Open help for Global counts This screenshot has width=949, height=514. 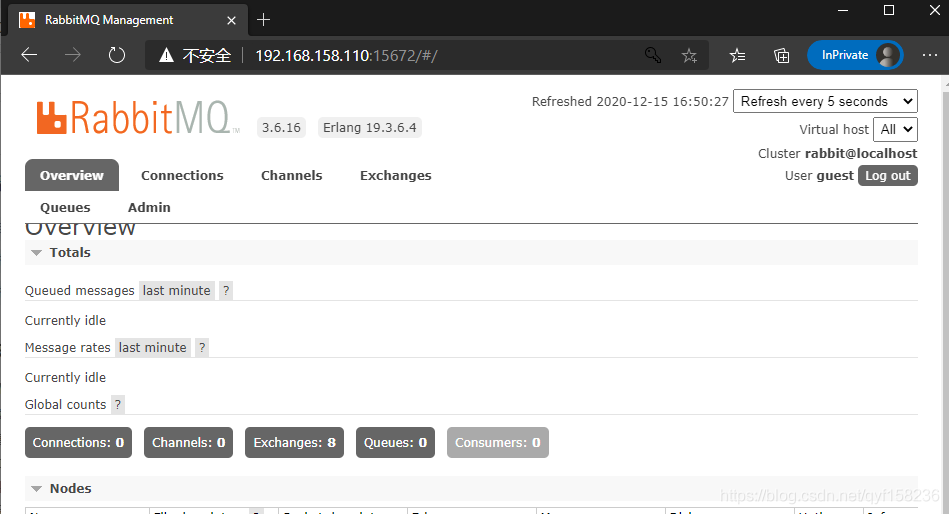[x=118, y=404]
